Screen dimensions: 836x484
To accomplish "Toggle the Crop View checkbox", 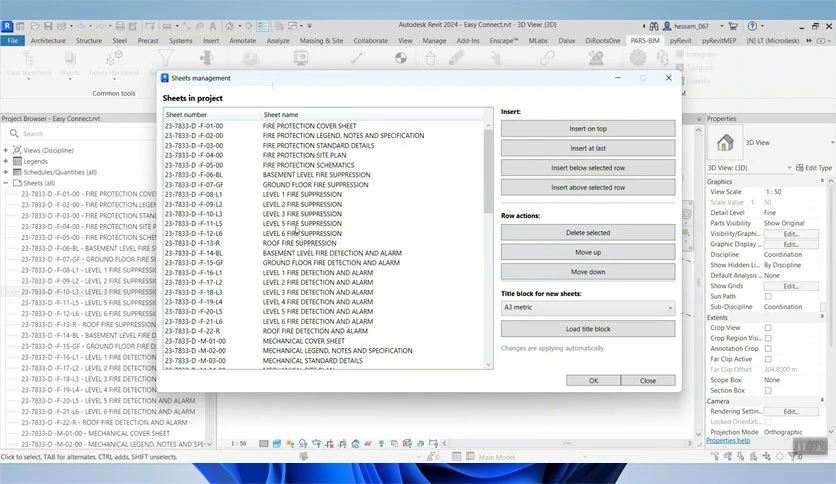I will coord(768,328).
